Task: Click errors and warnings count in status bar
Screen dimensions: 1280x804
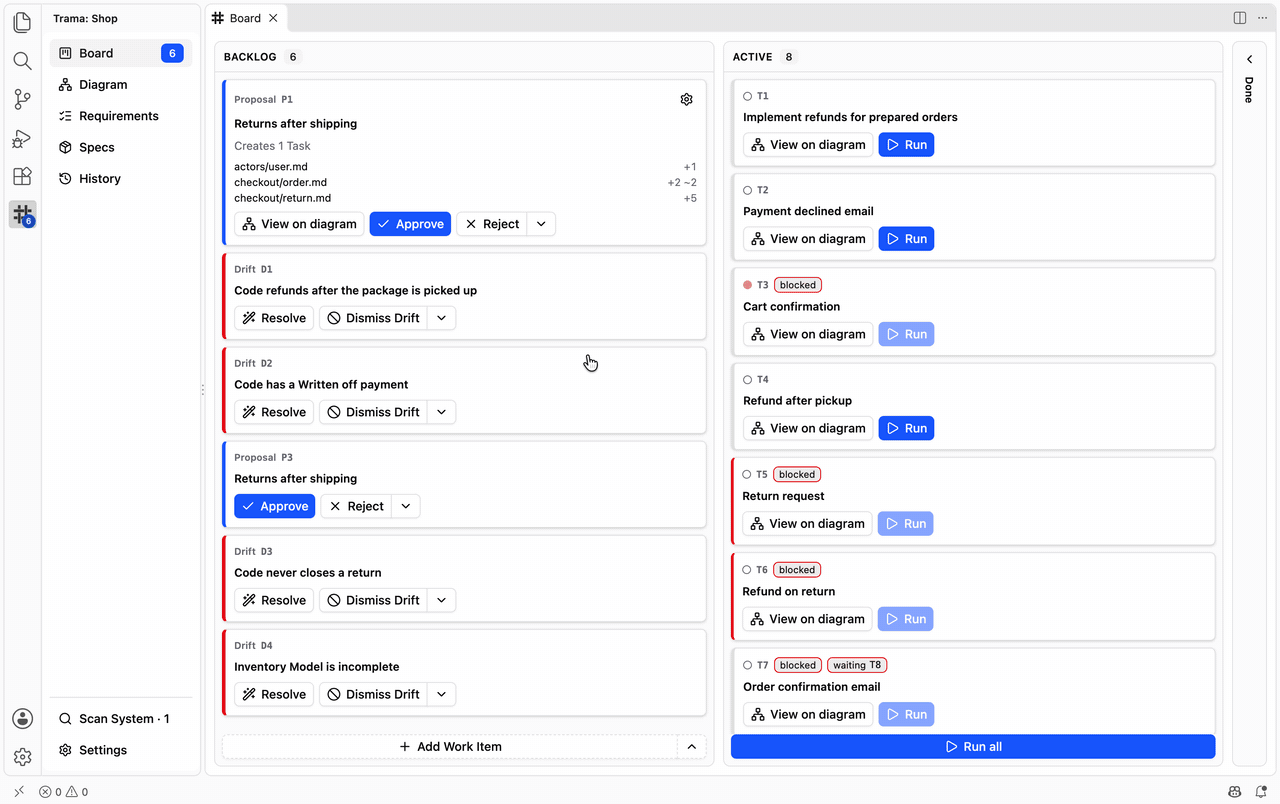Action: (x=64, y=792)
